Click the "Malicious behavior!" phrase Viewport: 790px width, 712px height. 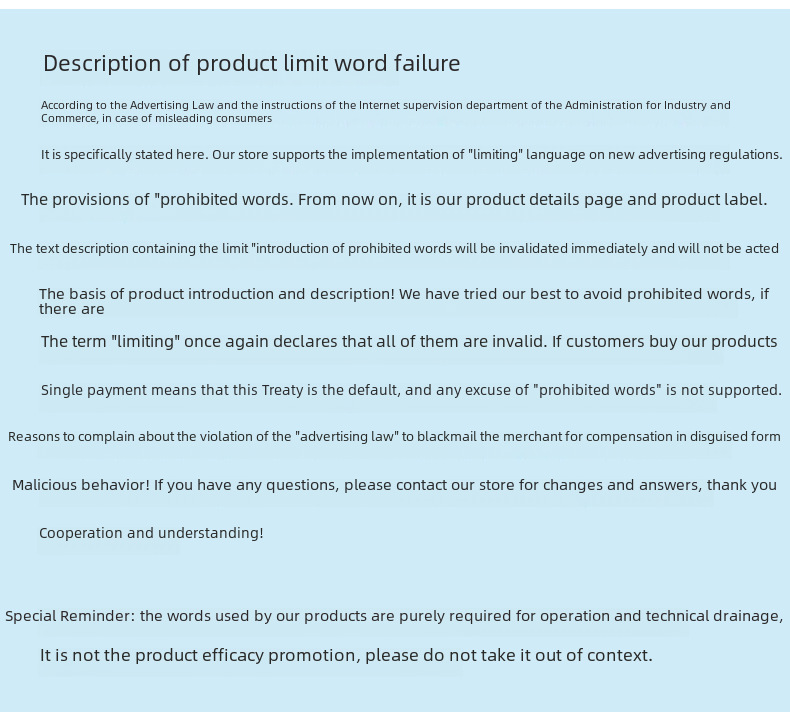(x=80, y=485)
